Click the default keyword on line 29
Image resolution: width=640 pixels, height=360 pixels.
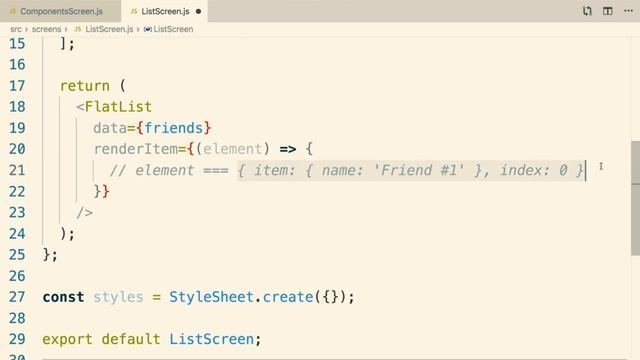click(131, 339)
